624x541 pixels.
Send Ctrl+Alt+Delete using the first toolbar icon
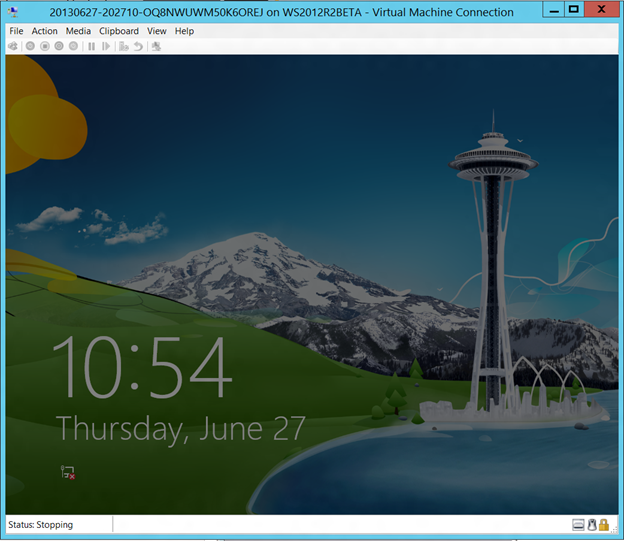click(13, 46)
